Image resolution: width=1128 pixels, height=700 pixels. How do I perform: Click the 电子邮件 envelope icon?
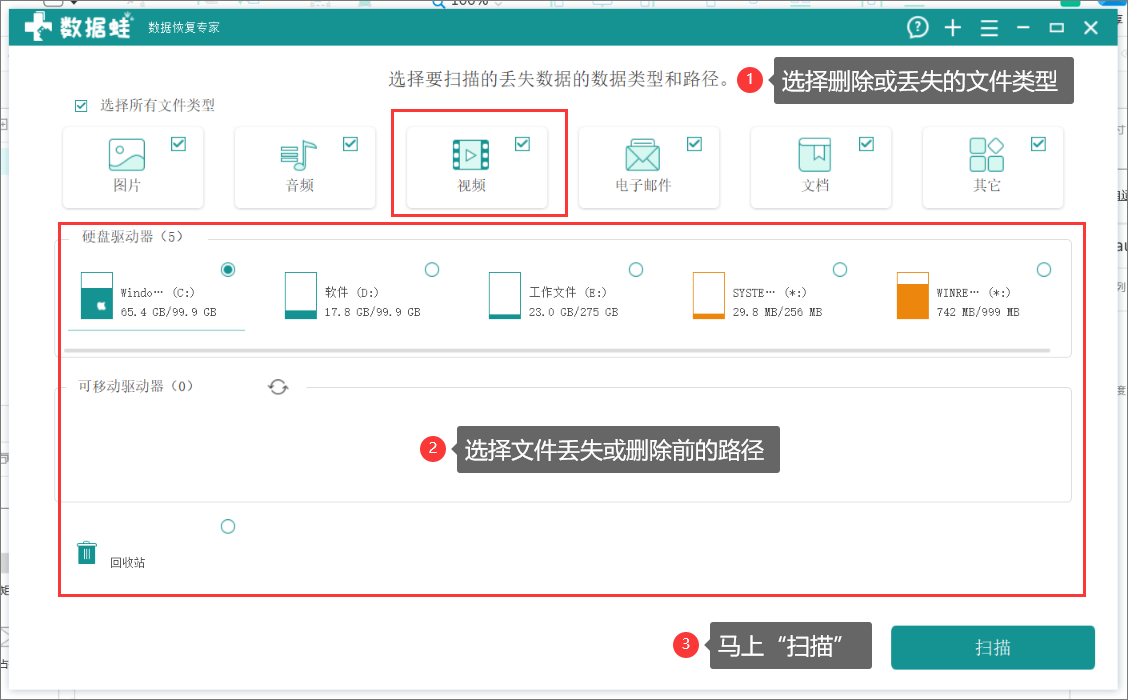[642, 155]
